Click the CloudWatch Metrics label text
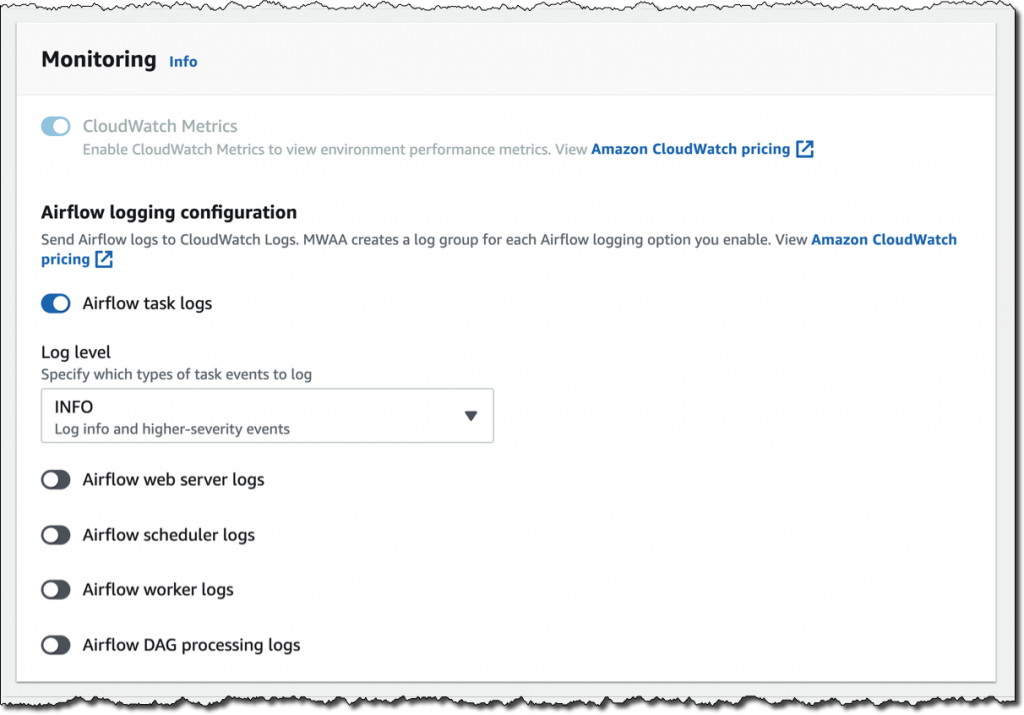Screen dimensions: 1024x715 [x=160, y=126]
